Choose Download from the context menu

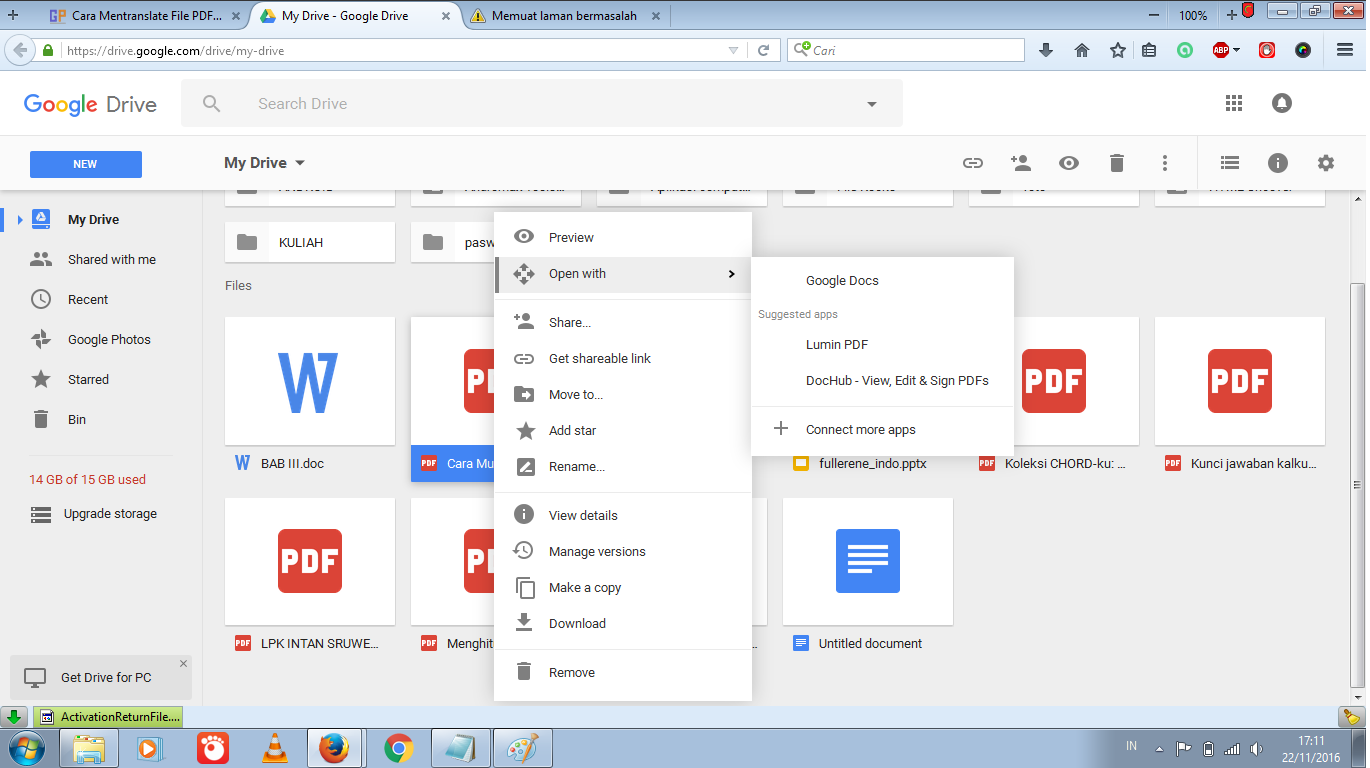(x=623, y=624)
